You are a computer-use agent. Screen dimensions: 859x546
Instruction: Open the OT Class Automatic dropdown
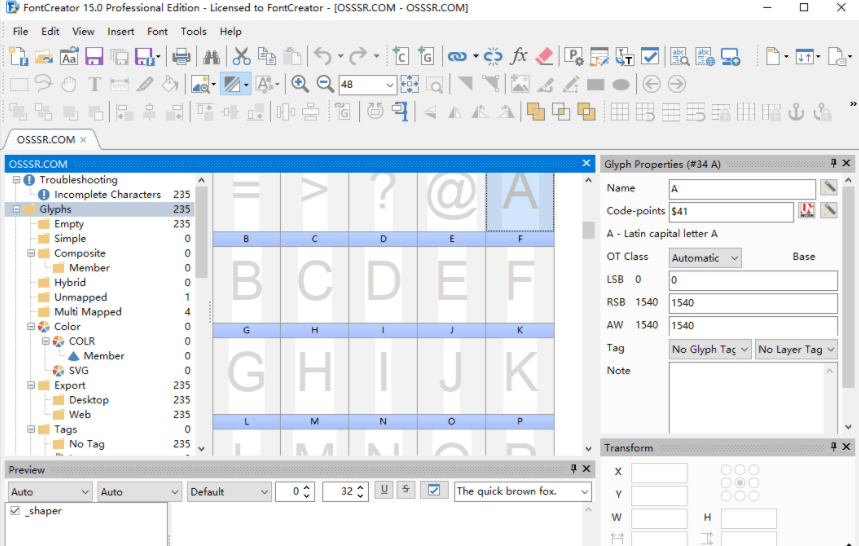[x=704, y=258]
